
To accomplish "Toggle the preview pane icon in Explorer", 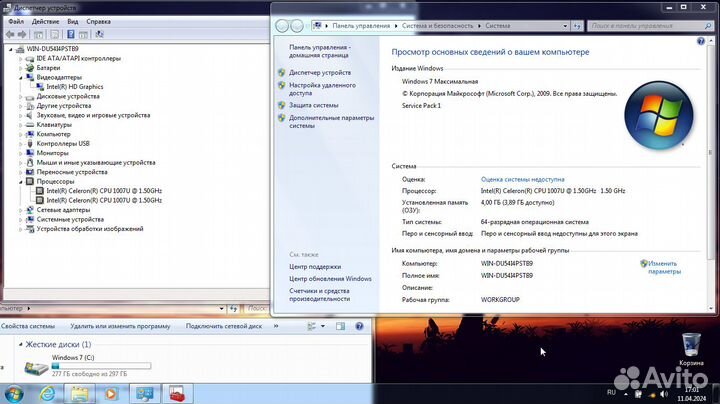I will (x=340, y=326).
